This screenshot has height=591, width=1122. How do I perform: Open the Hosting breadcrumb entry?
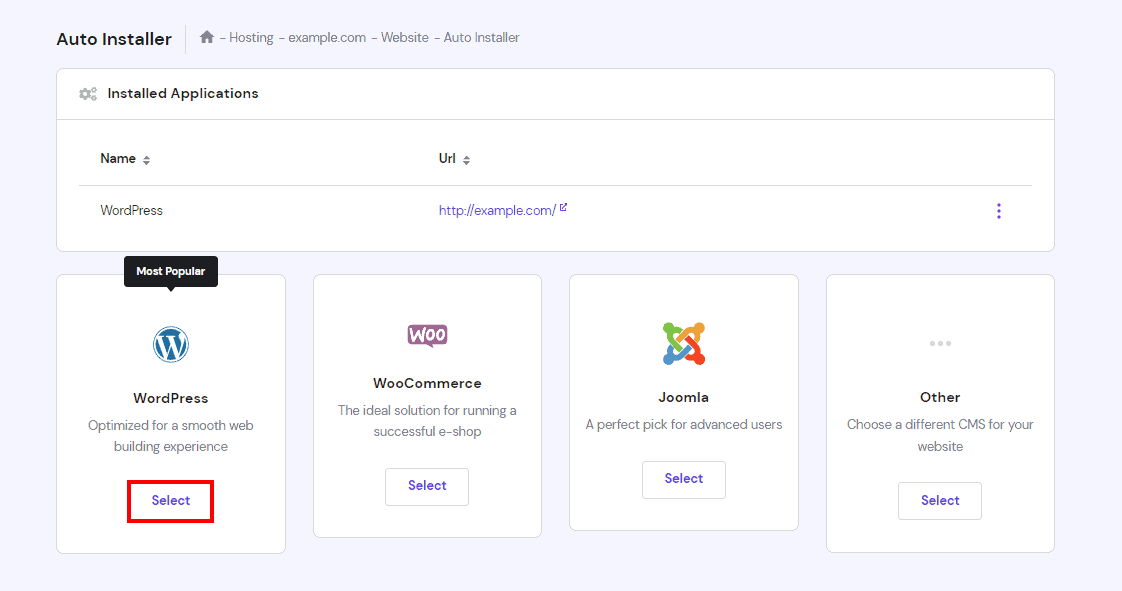(x=249, y=37)
